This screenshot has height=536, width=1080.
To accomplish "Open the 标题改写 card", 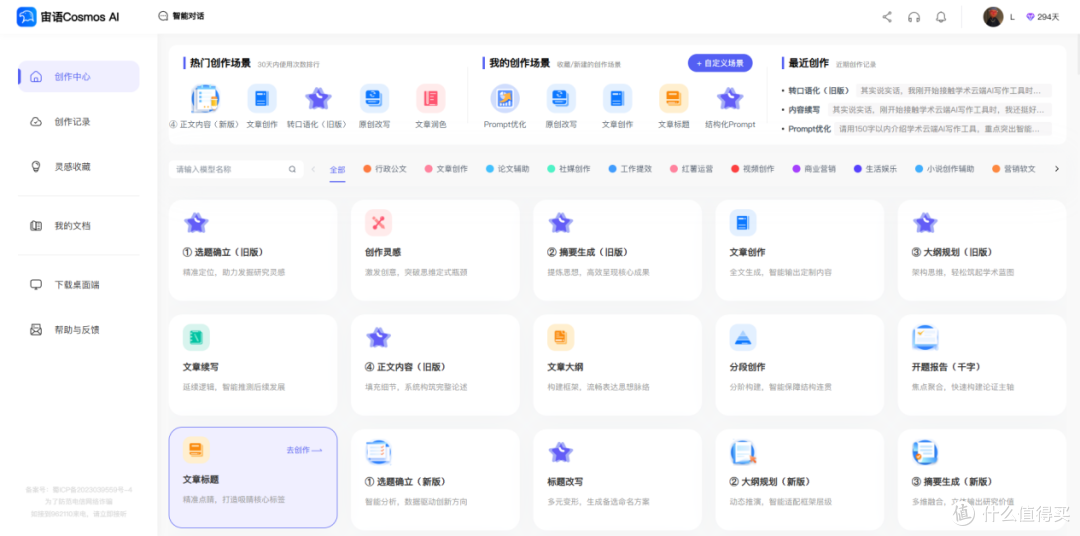I will [x=617, y=480].
